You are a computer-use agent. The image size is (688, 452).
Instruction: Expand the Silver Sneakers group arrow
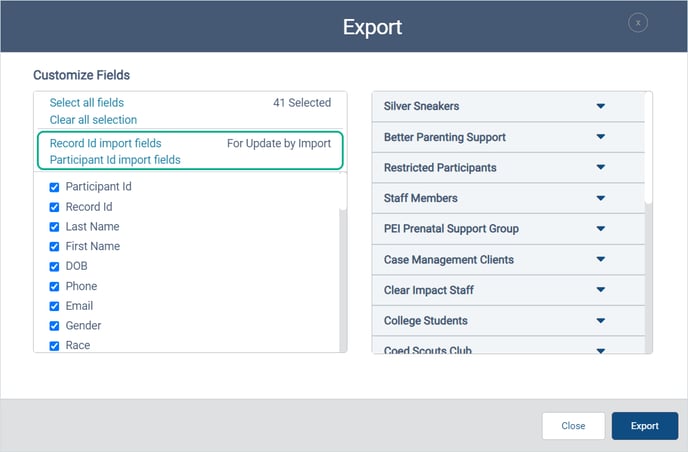601,106
